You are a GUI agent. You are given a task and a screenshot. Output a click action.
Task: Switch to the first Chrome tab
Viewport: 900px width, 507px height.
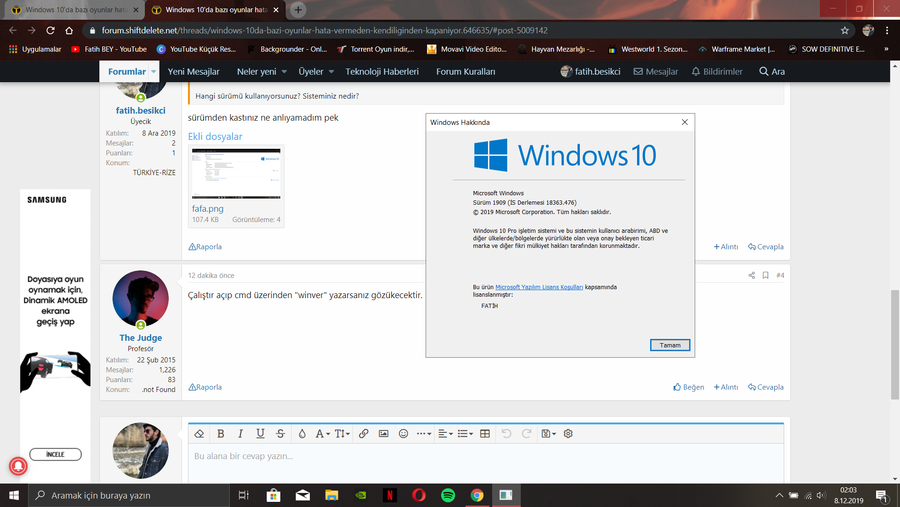(74, 10)
